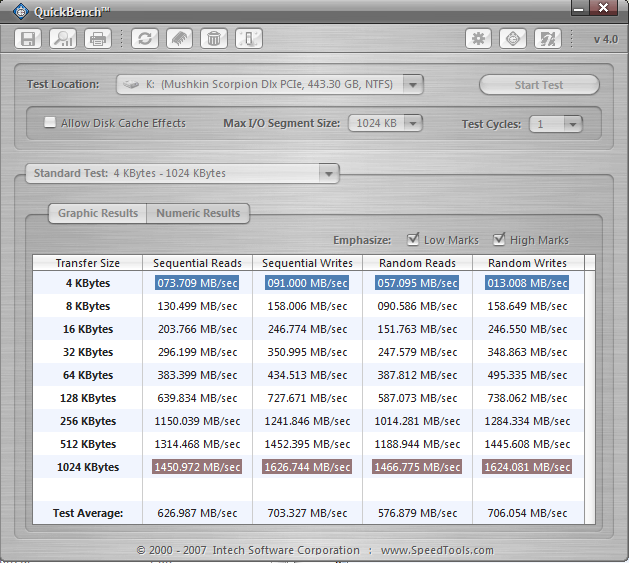Screen dimensions: 629x563
Task: Select the Graphic Results tab
Action: coord(98,213)
